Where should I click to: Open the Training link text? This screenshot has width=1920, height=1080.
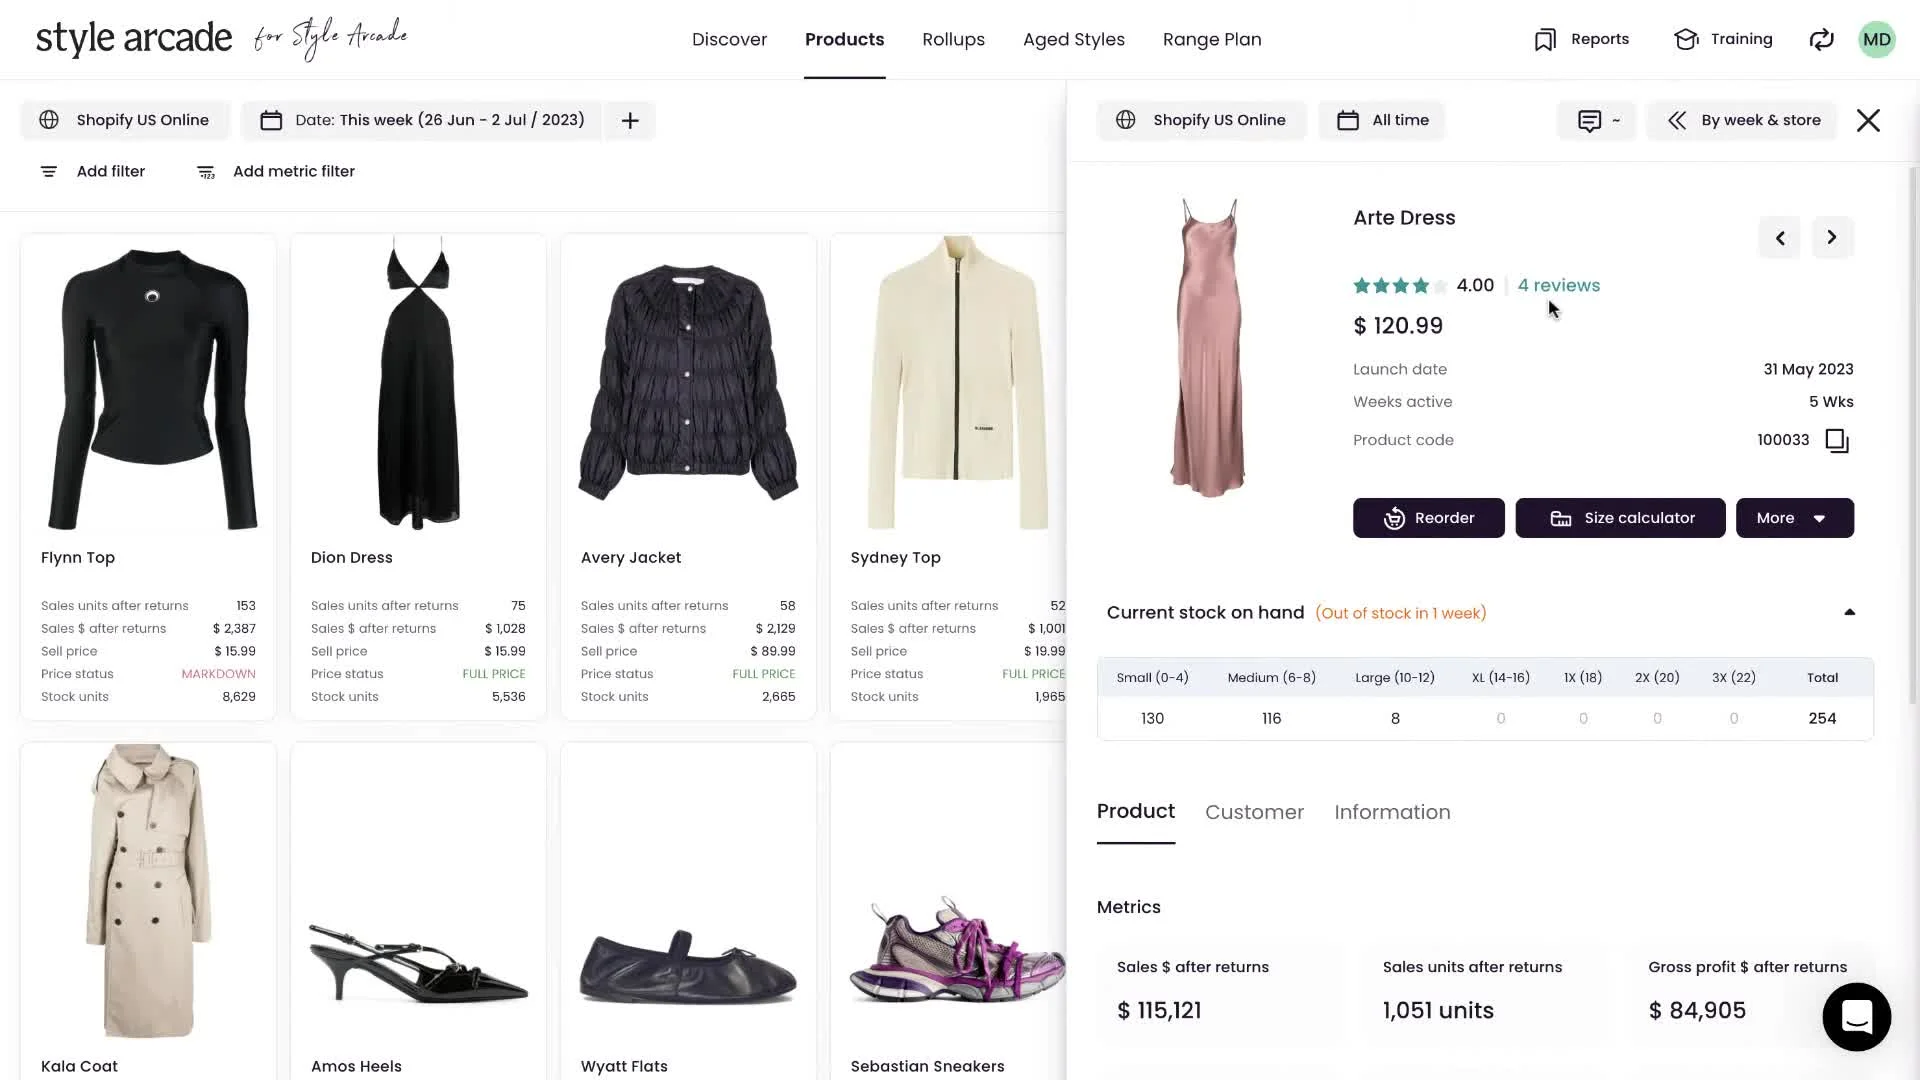point(1741,39)
